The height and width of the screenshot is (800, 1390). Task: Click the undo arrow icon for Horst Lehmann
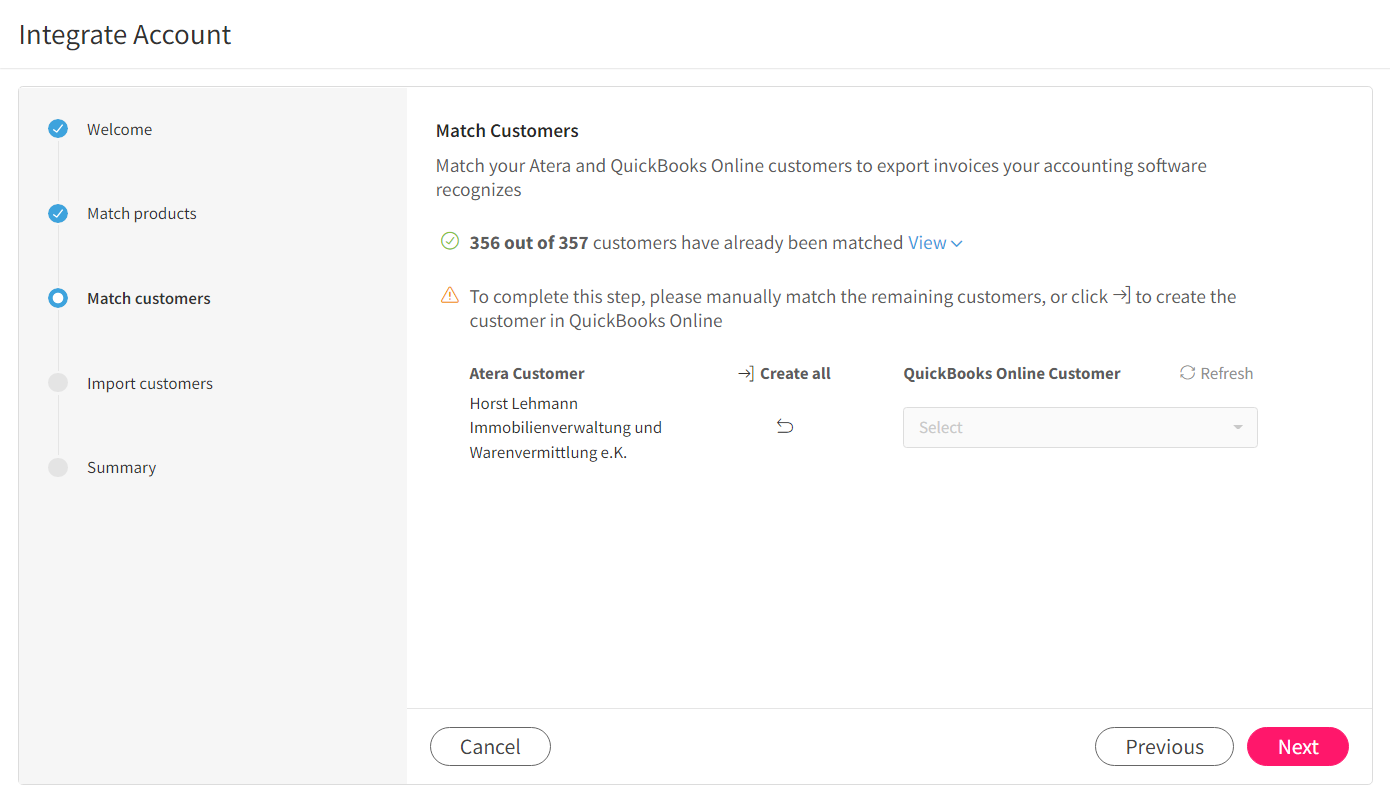pyautogui.click(x=785, y=427)
